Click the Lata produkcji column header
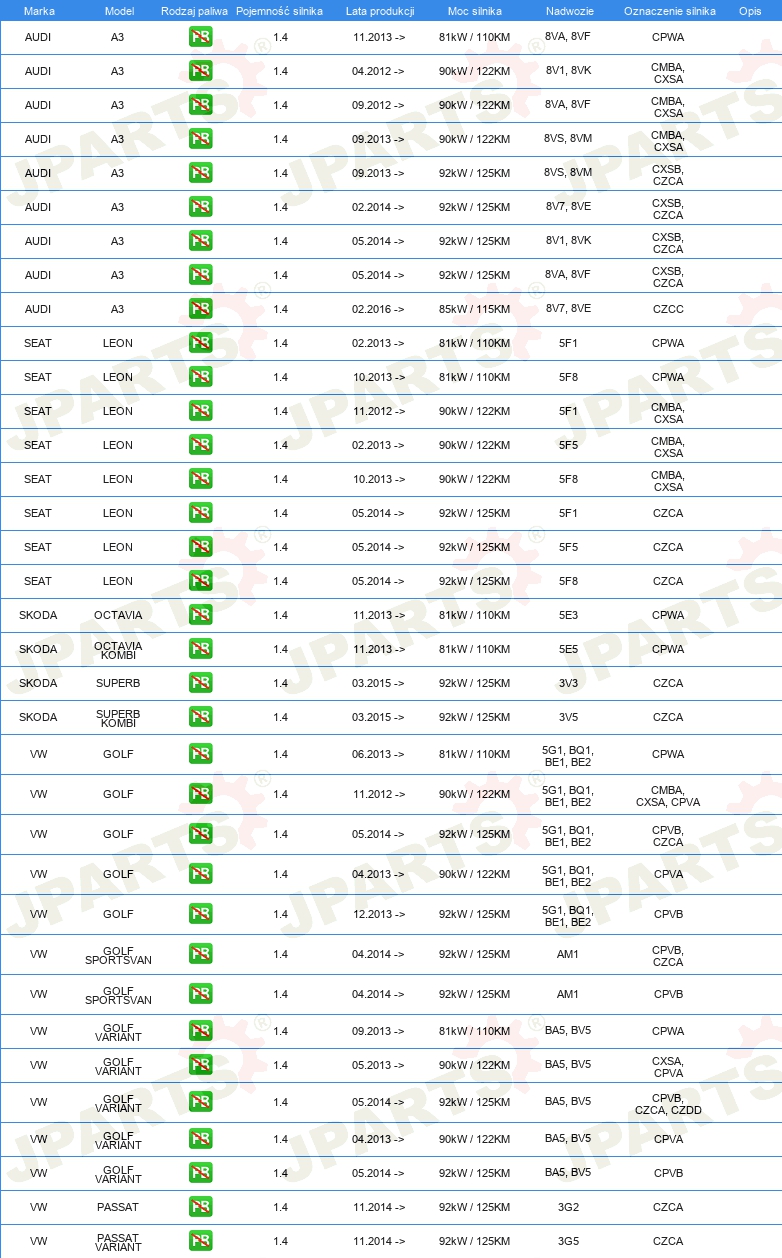 (x=380, y=10)
